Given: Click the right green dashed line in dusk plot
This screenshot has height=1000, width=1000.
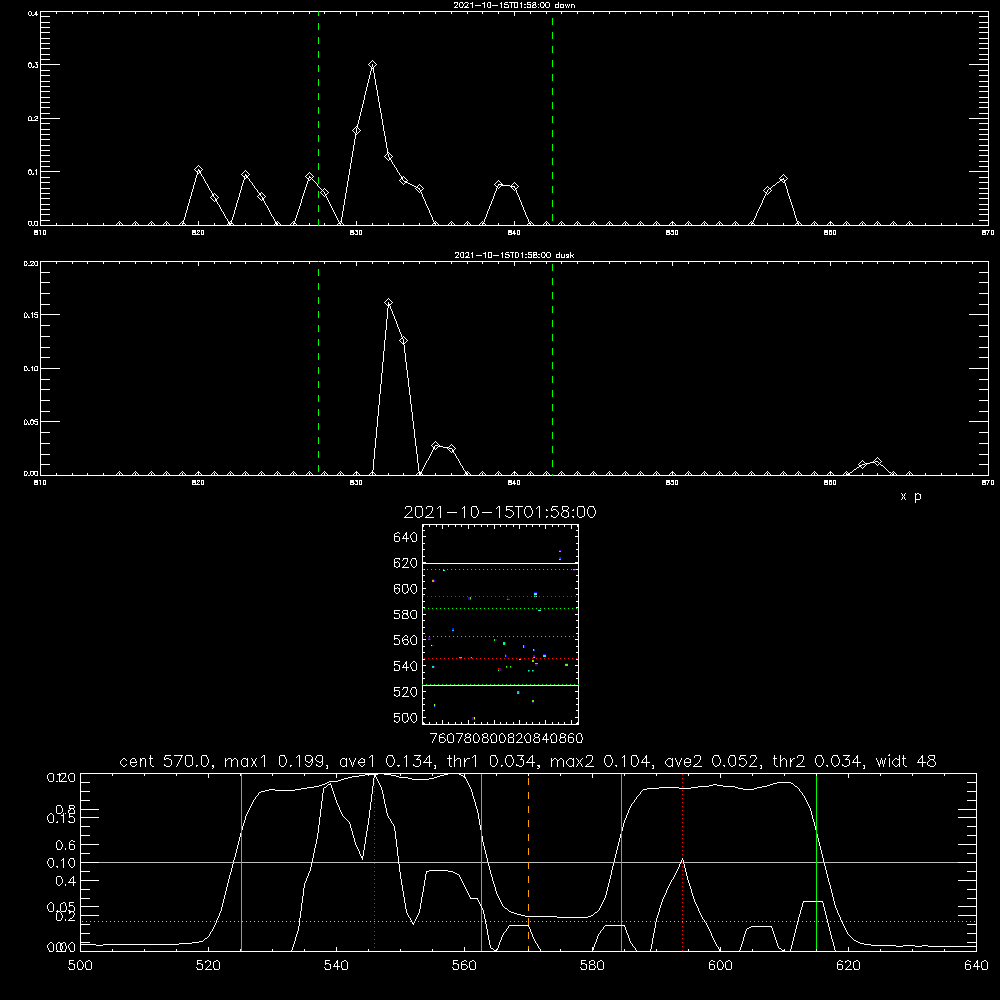Looking at the screenshot, I should (x=552, y=368).
